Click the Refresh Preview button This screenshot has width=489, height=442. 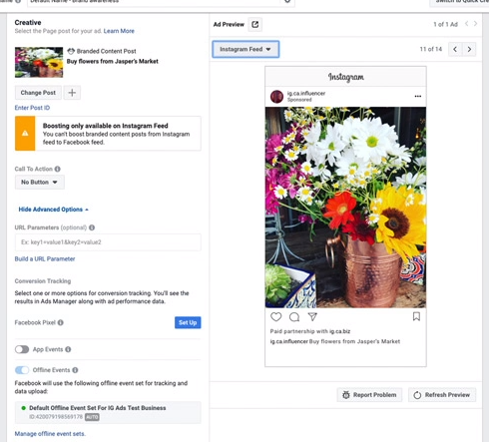point(442,395)
